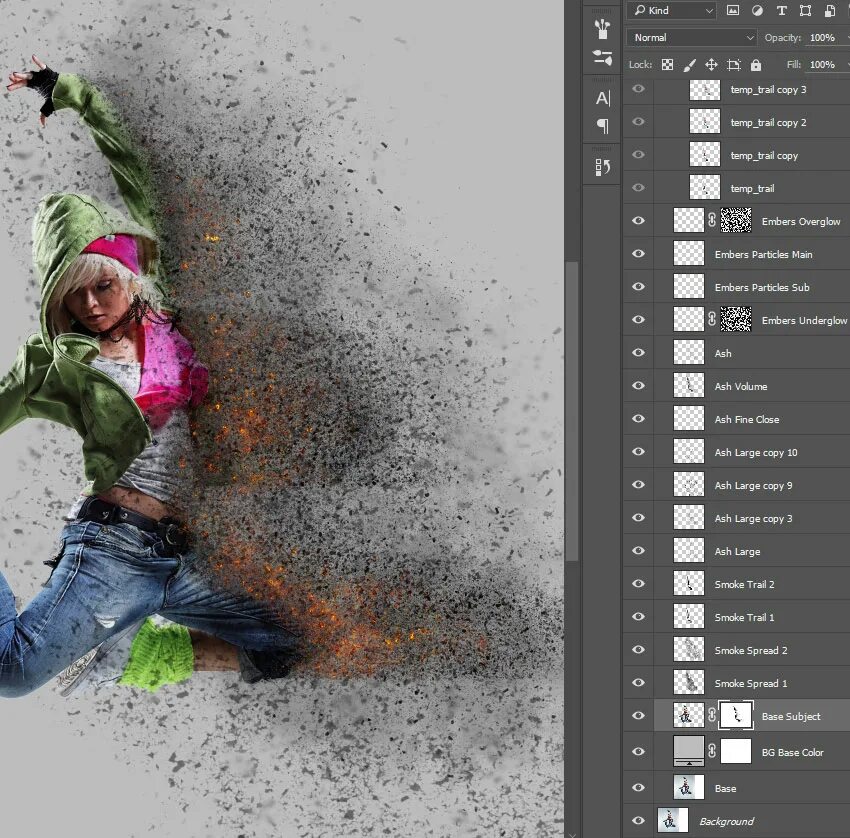The height and width of the screenshot is (838, 850).
Task: Click mask link icon on BG Base Color
Action: [712, 751]
